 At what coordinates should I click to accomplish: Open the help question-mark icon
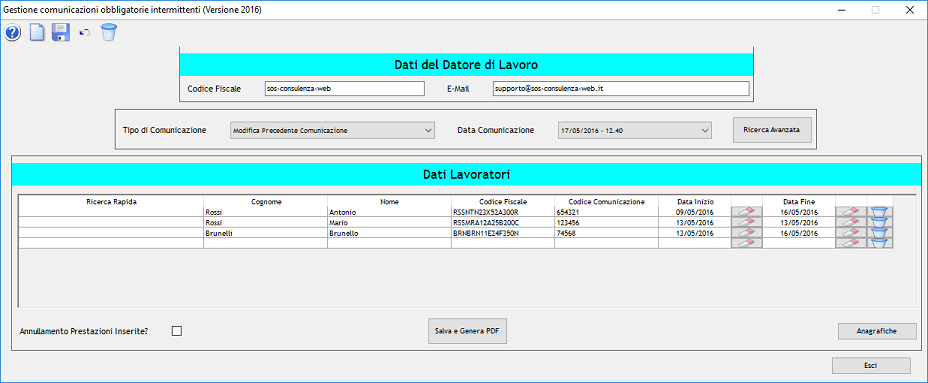pyautogui.click(x=12, y=33)
